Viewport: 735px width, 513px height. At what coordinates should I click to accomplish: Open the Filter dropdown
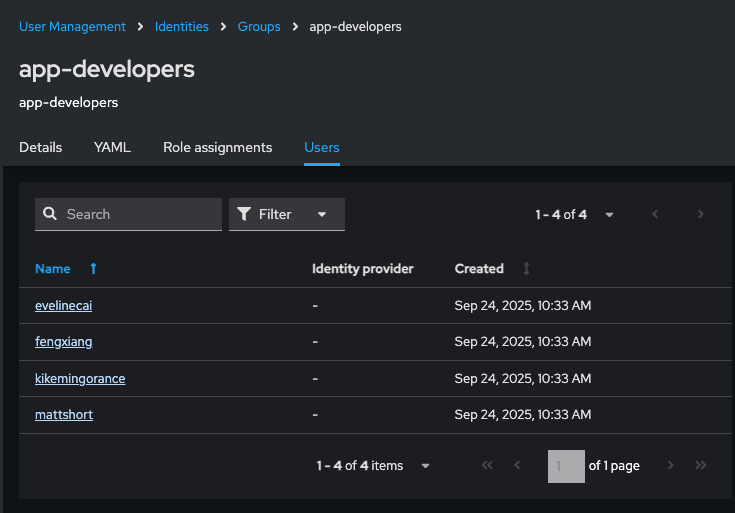tap(287, 214)
